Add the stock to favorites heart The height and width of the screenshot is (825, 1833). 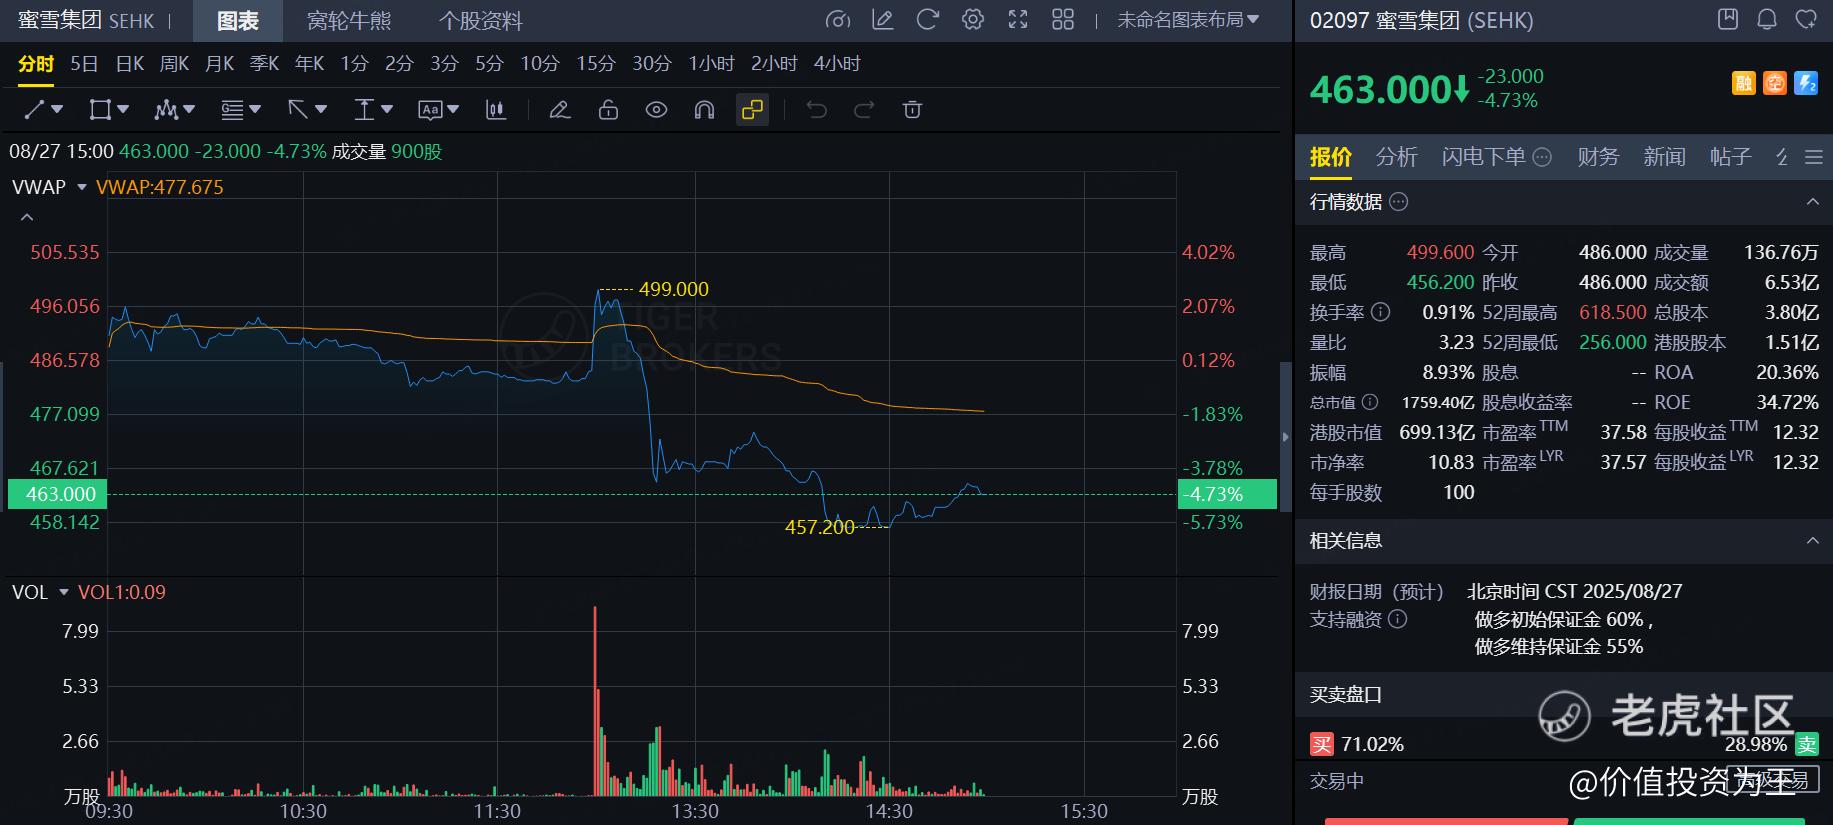(x=1806, y=19)
